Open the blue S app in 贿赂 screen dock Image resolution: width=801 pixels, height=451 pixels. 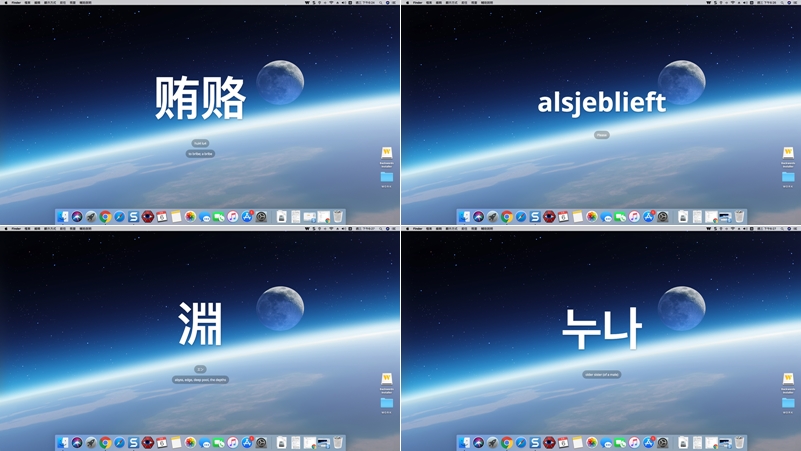[133, 217]
